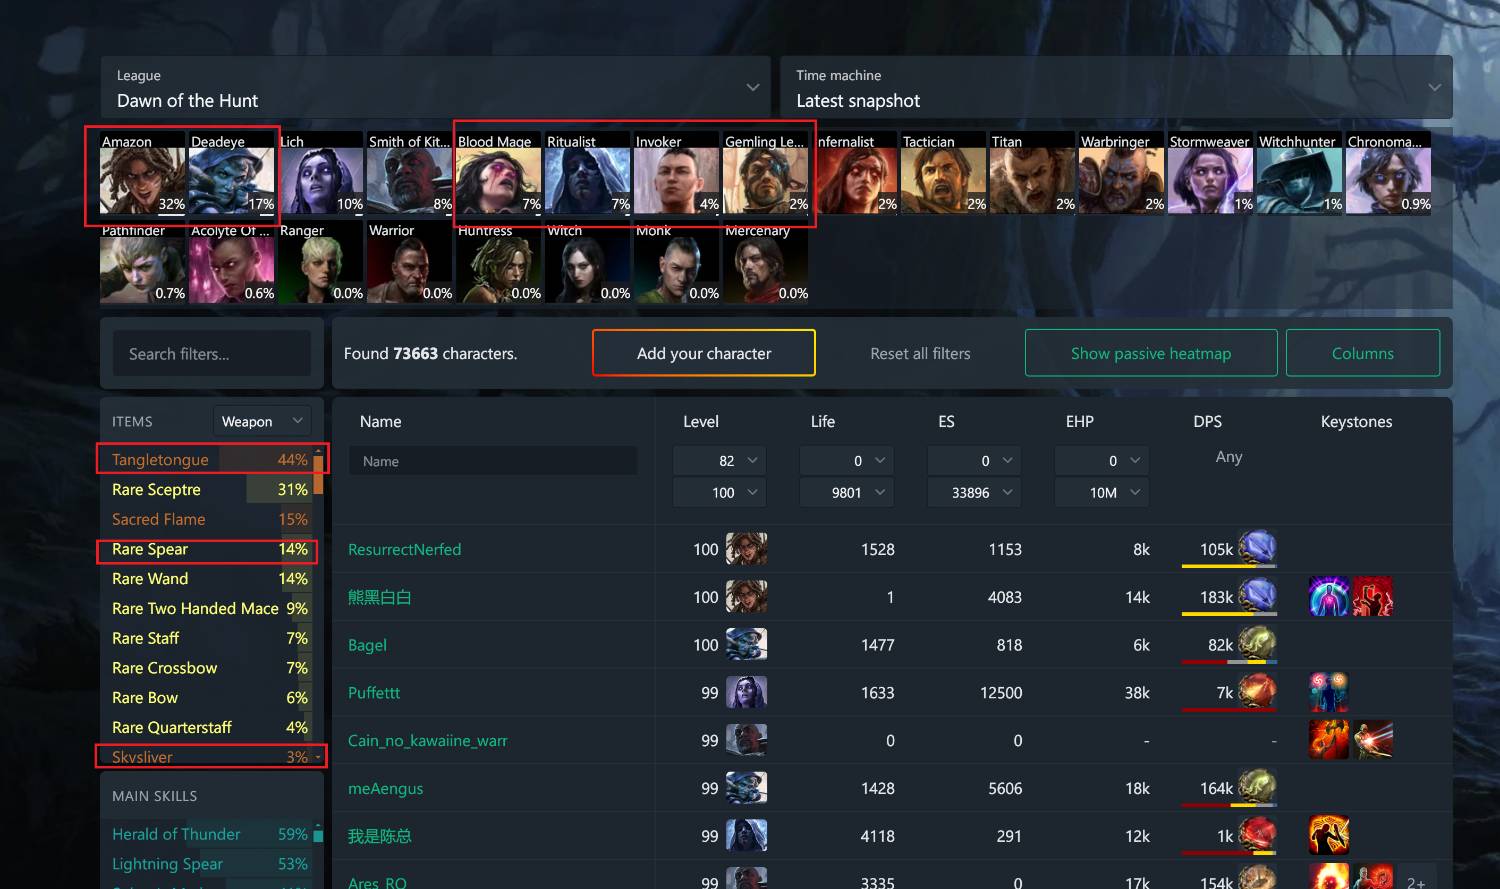The width and height of the screenshot is (1500, 889).
Task: Select the Titan class portrait
Action: [1033, 173]
